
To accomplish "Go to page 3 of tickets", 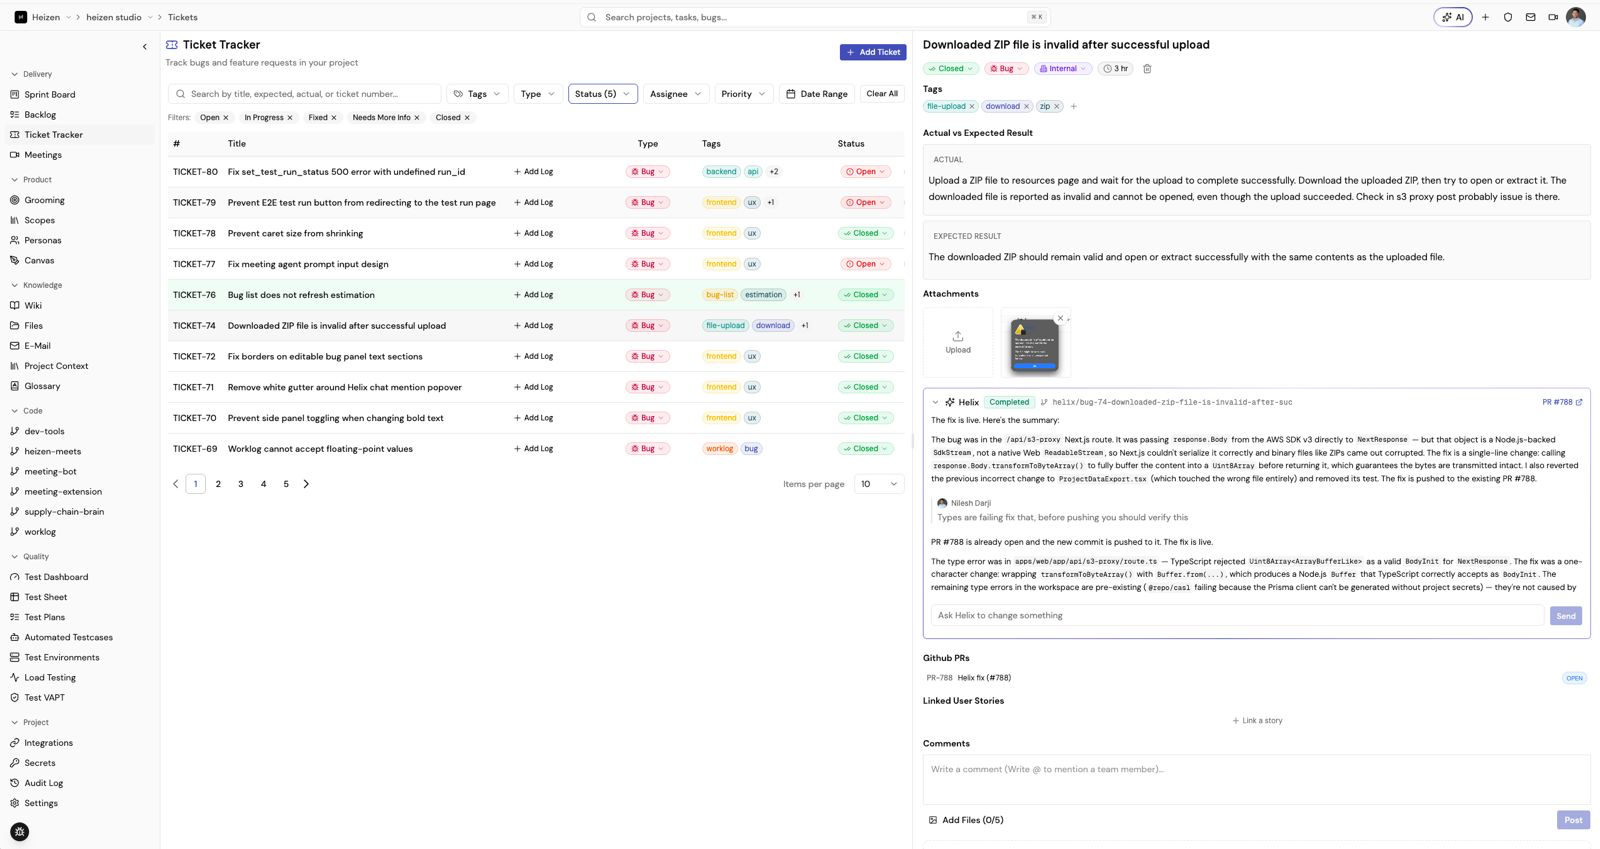I will point(241,484).
